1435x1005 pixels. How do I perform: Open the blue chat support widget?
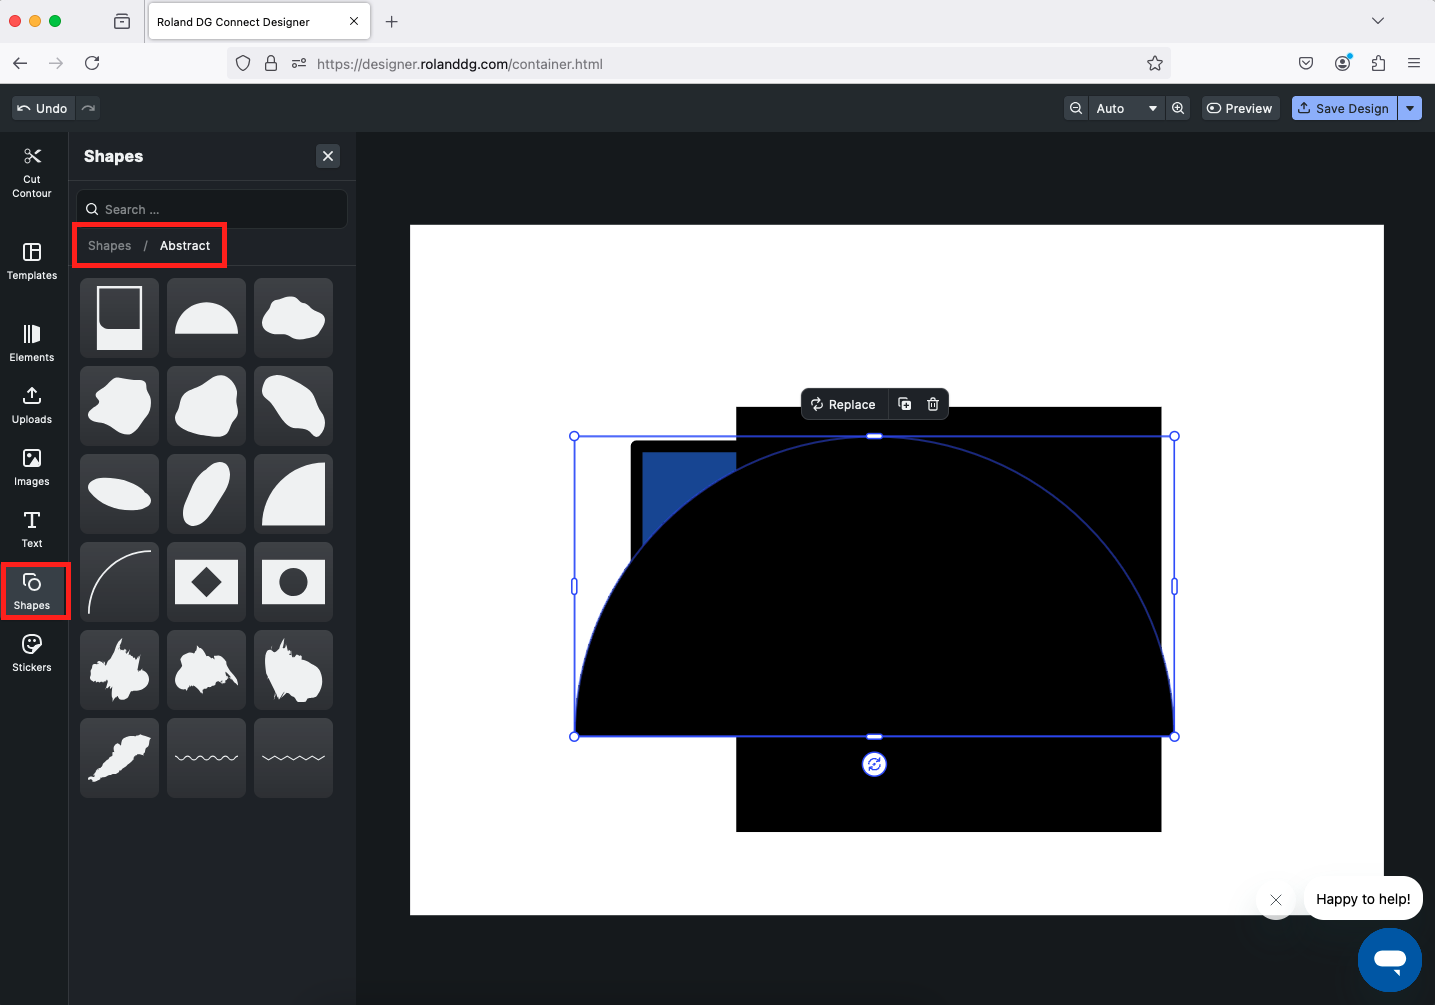(x=1390, y=960)
